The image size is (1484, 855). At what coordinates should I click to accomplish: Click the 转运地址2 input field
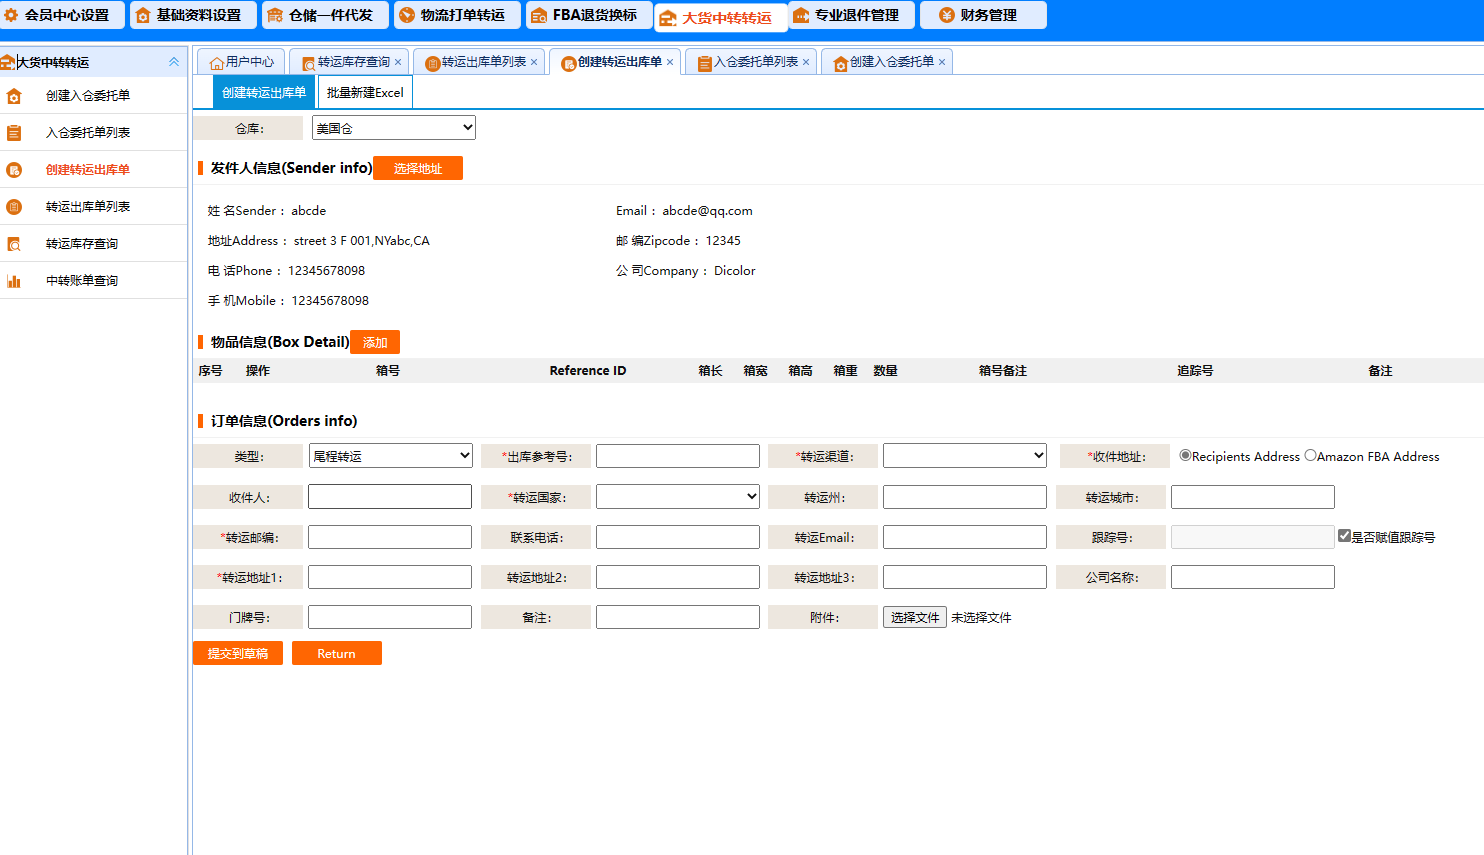(678, 577)
